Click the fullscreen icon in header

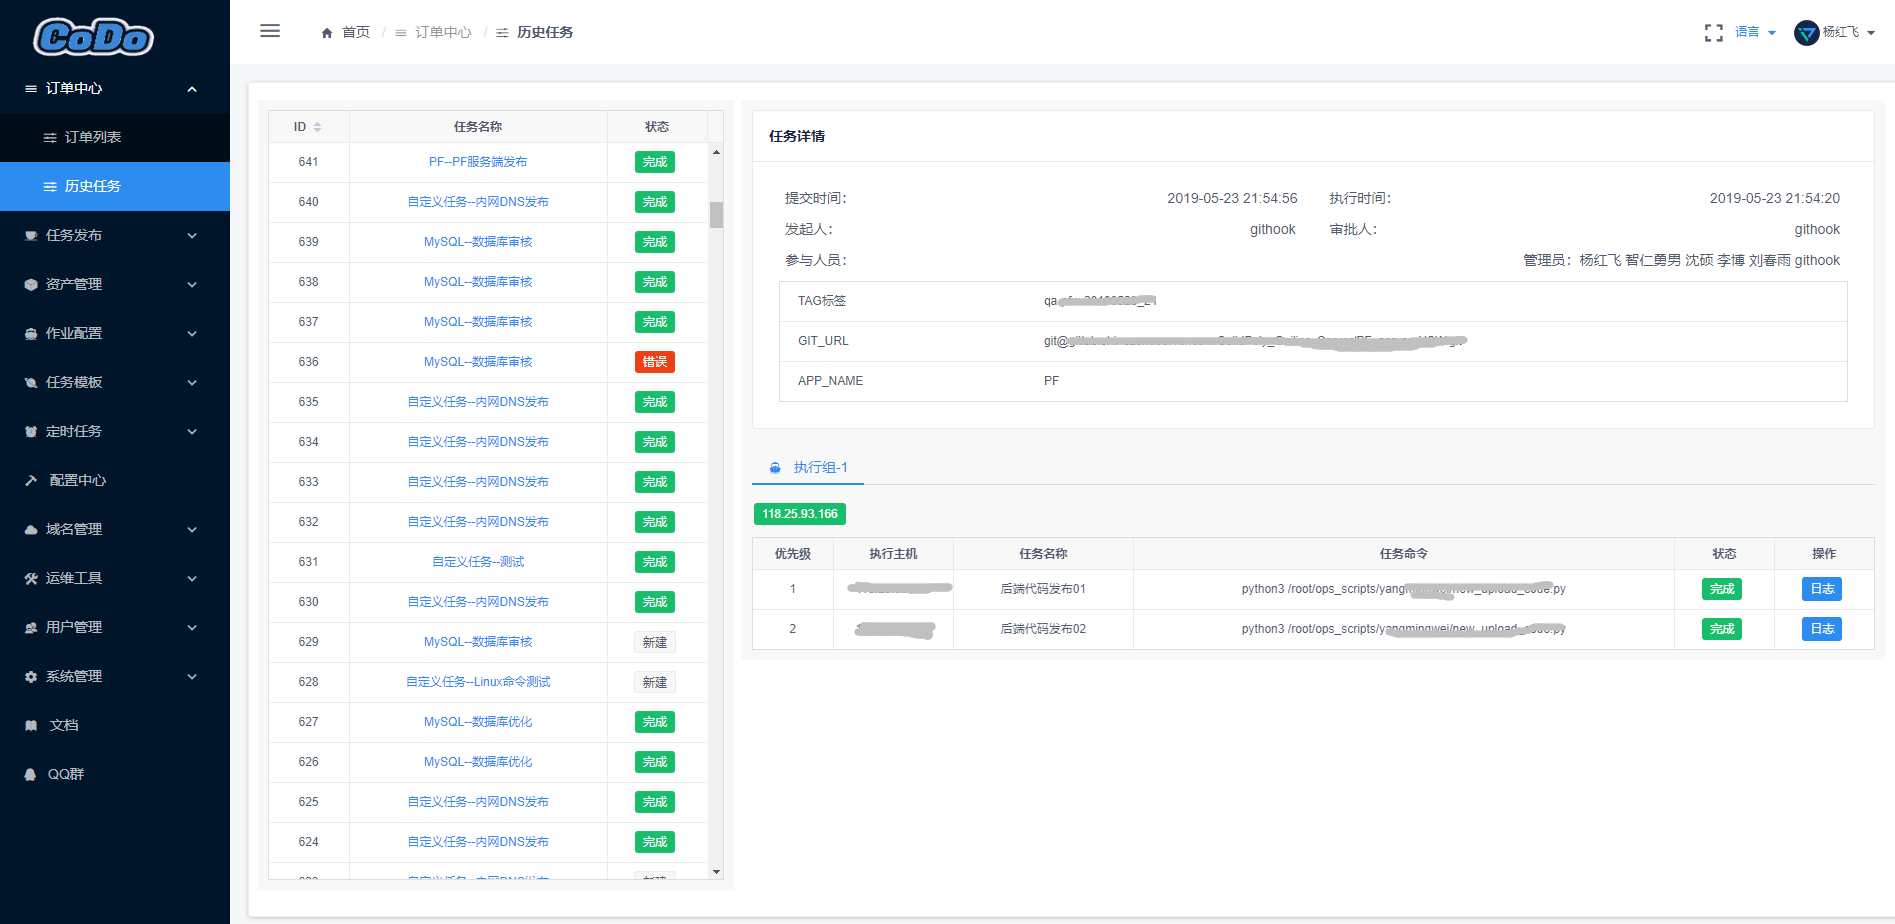click(1713, 33)
